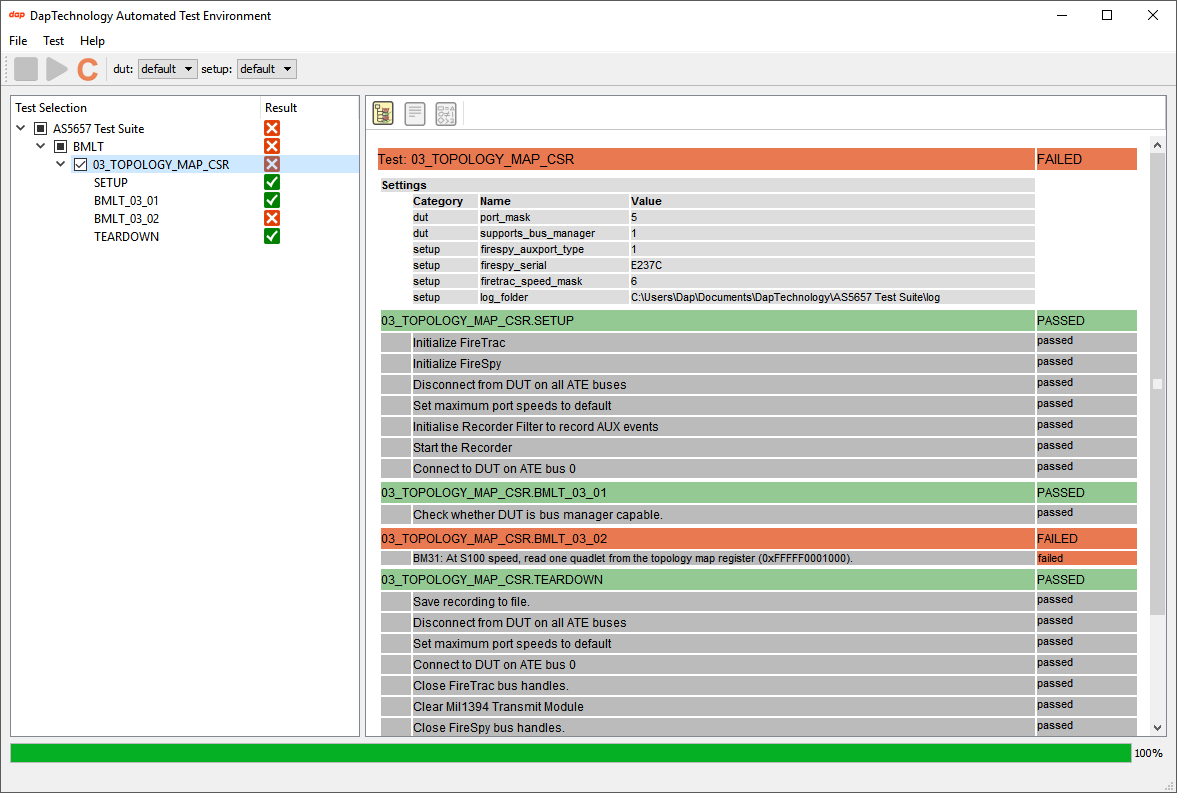Click the '03_TOPOLOGY_MAP_CSR.TEARDOWN' section header
The width and height of the screenshot is (1177, 793).
click(708, 580)
